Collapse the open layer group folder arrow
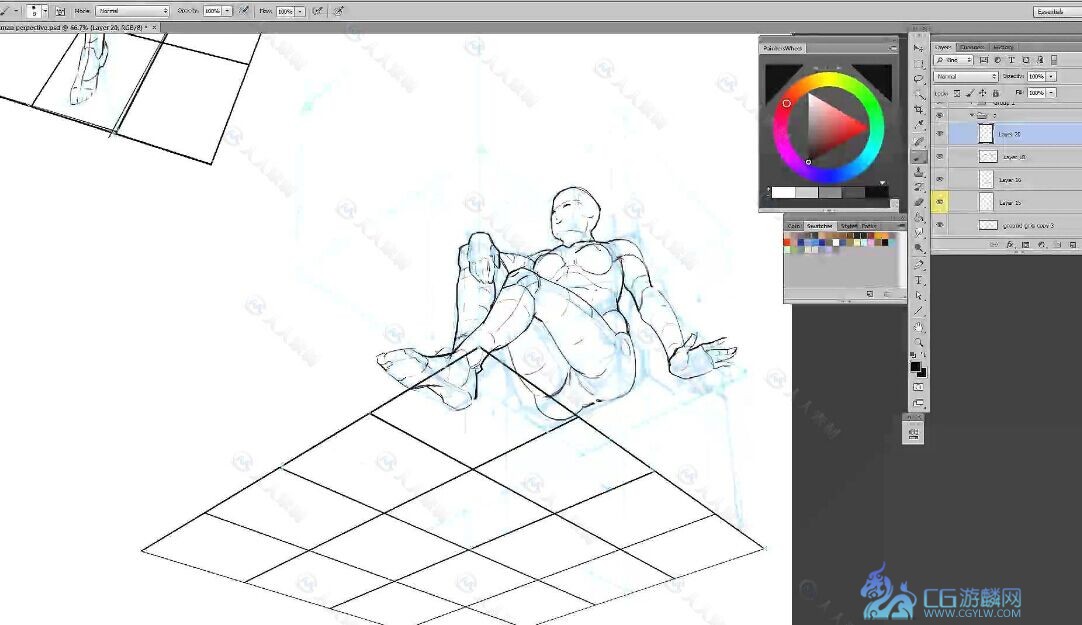1082x625 pixels. coord(971,116)
